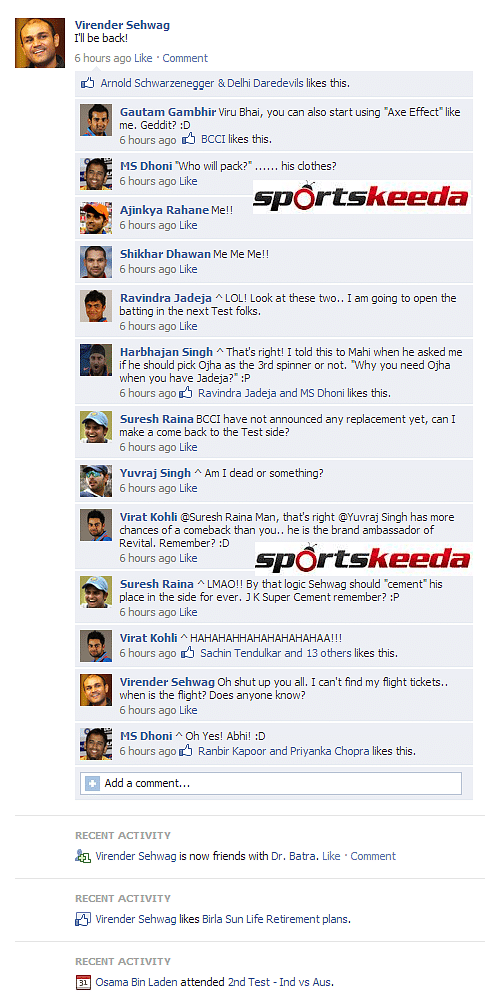Click in the Add a comment field

(271, 783)
